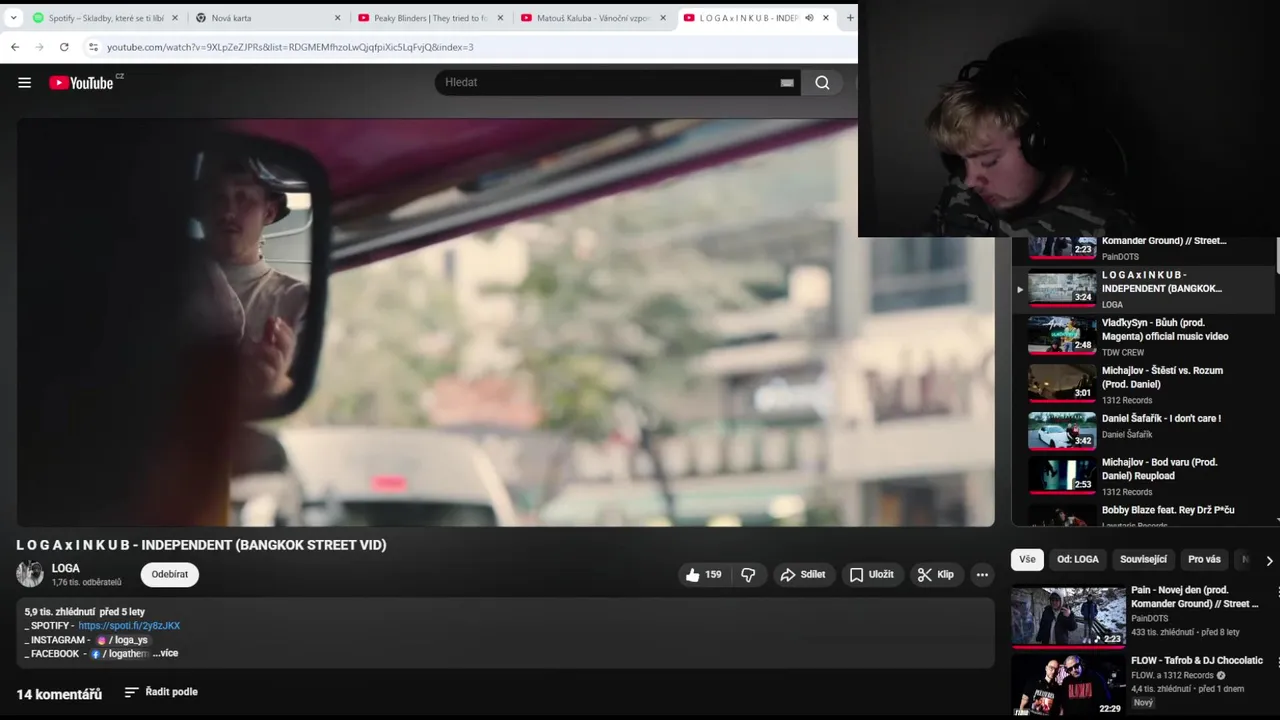Switch to the Matouš Kaluba tab
Image resolution: width=1280 pixels, height=720 pixels.
point(593,18)
